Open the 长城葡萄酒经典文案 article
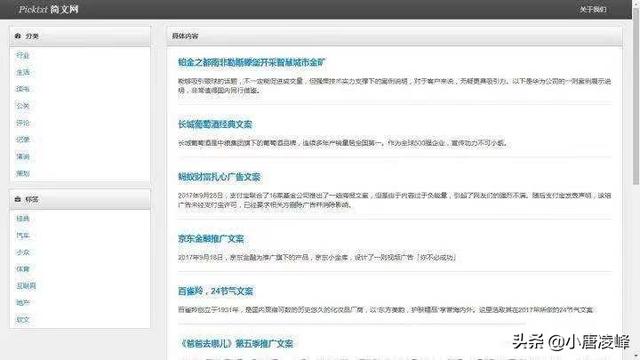640x360 pixels. [x=215, y=124]
